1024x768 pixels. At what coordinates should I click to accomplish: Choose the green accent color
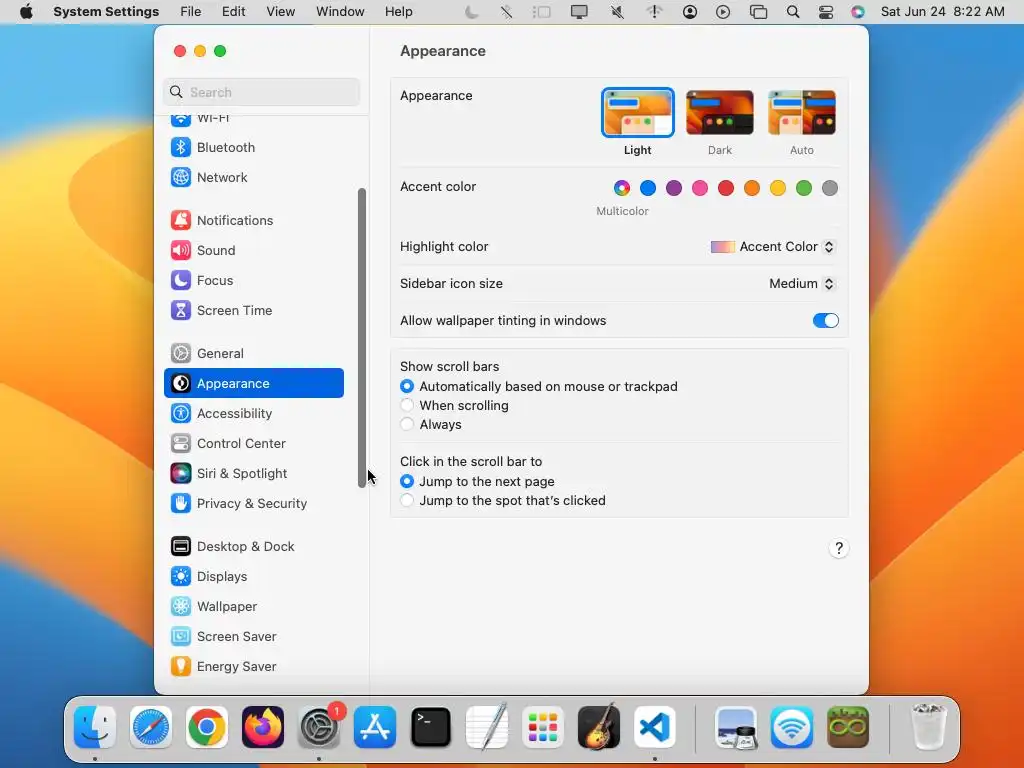pos(804,189)
